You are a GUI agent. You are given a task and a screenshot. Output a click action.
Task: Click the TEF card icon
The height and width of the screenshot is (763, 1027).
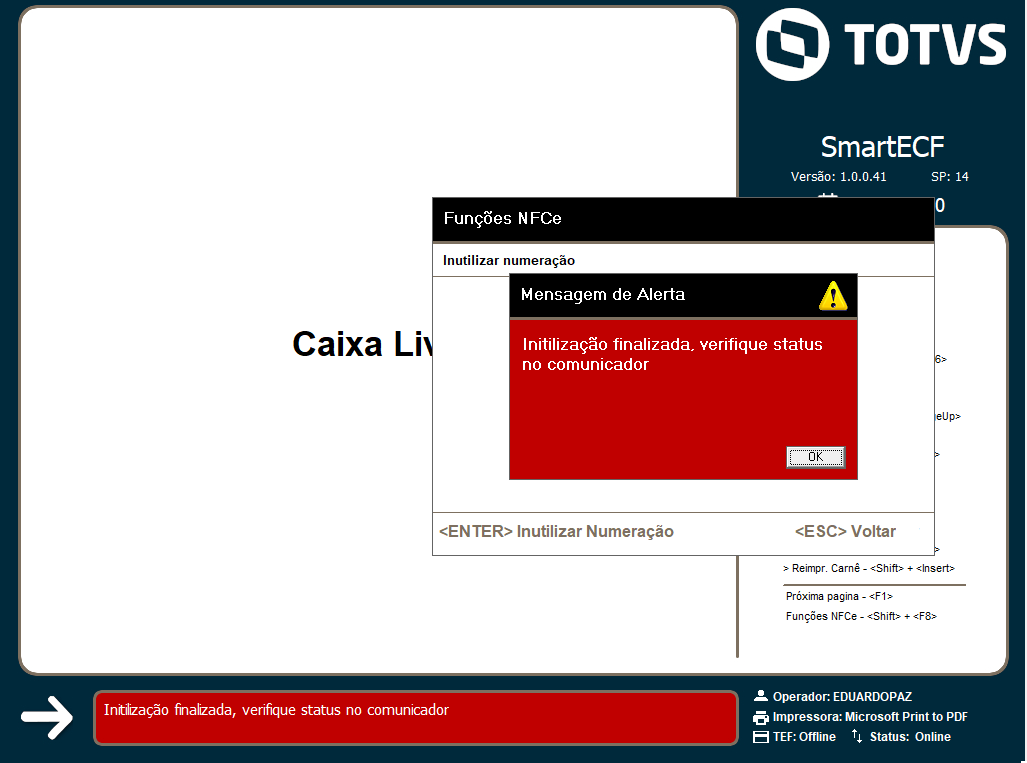(x=760, y=737)
